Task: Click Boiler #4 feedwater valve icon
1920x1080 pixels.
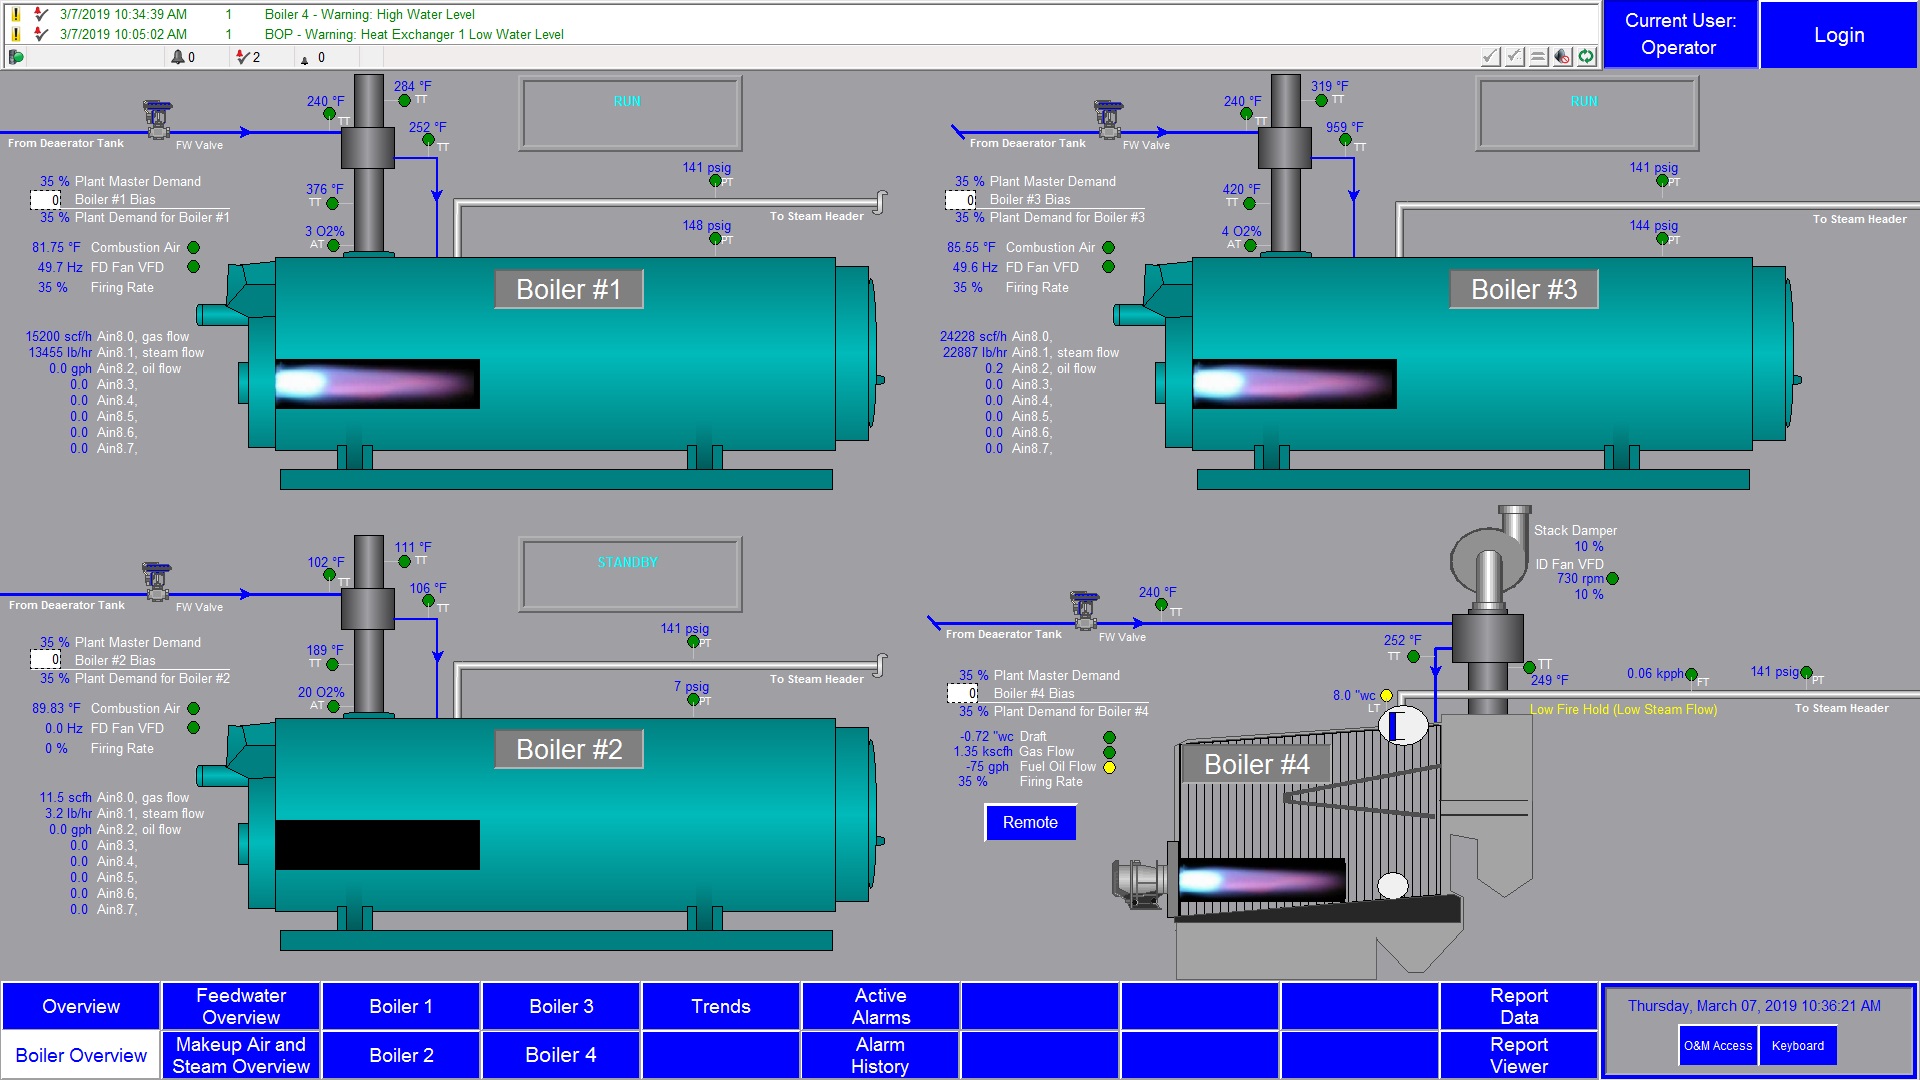Action: pos(1084,610)
